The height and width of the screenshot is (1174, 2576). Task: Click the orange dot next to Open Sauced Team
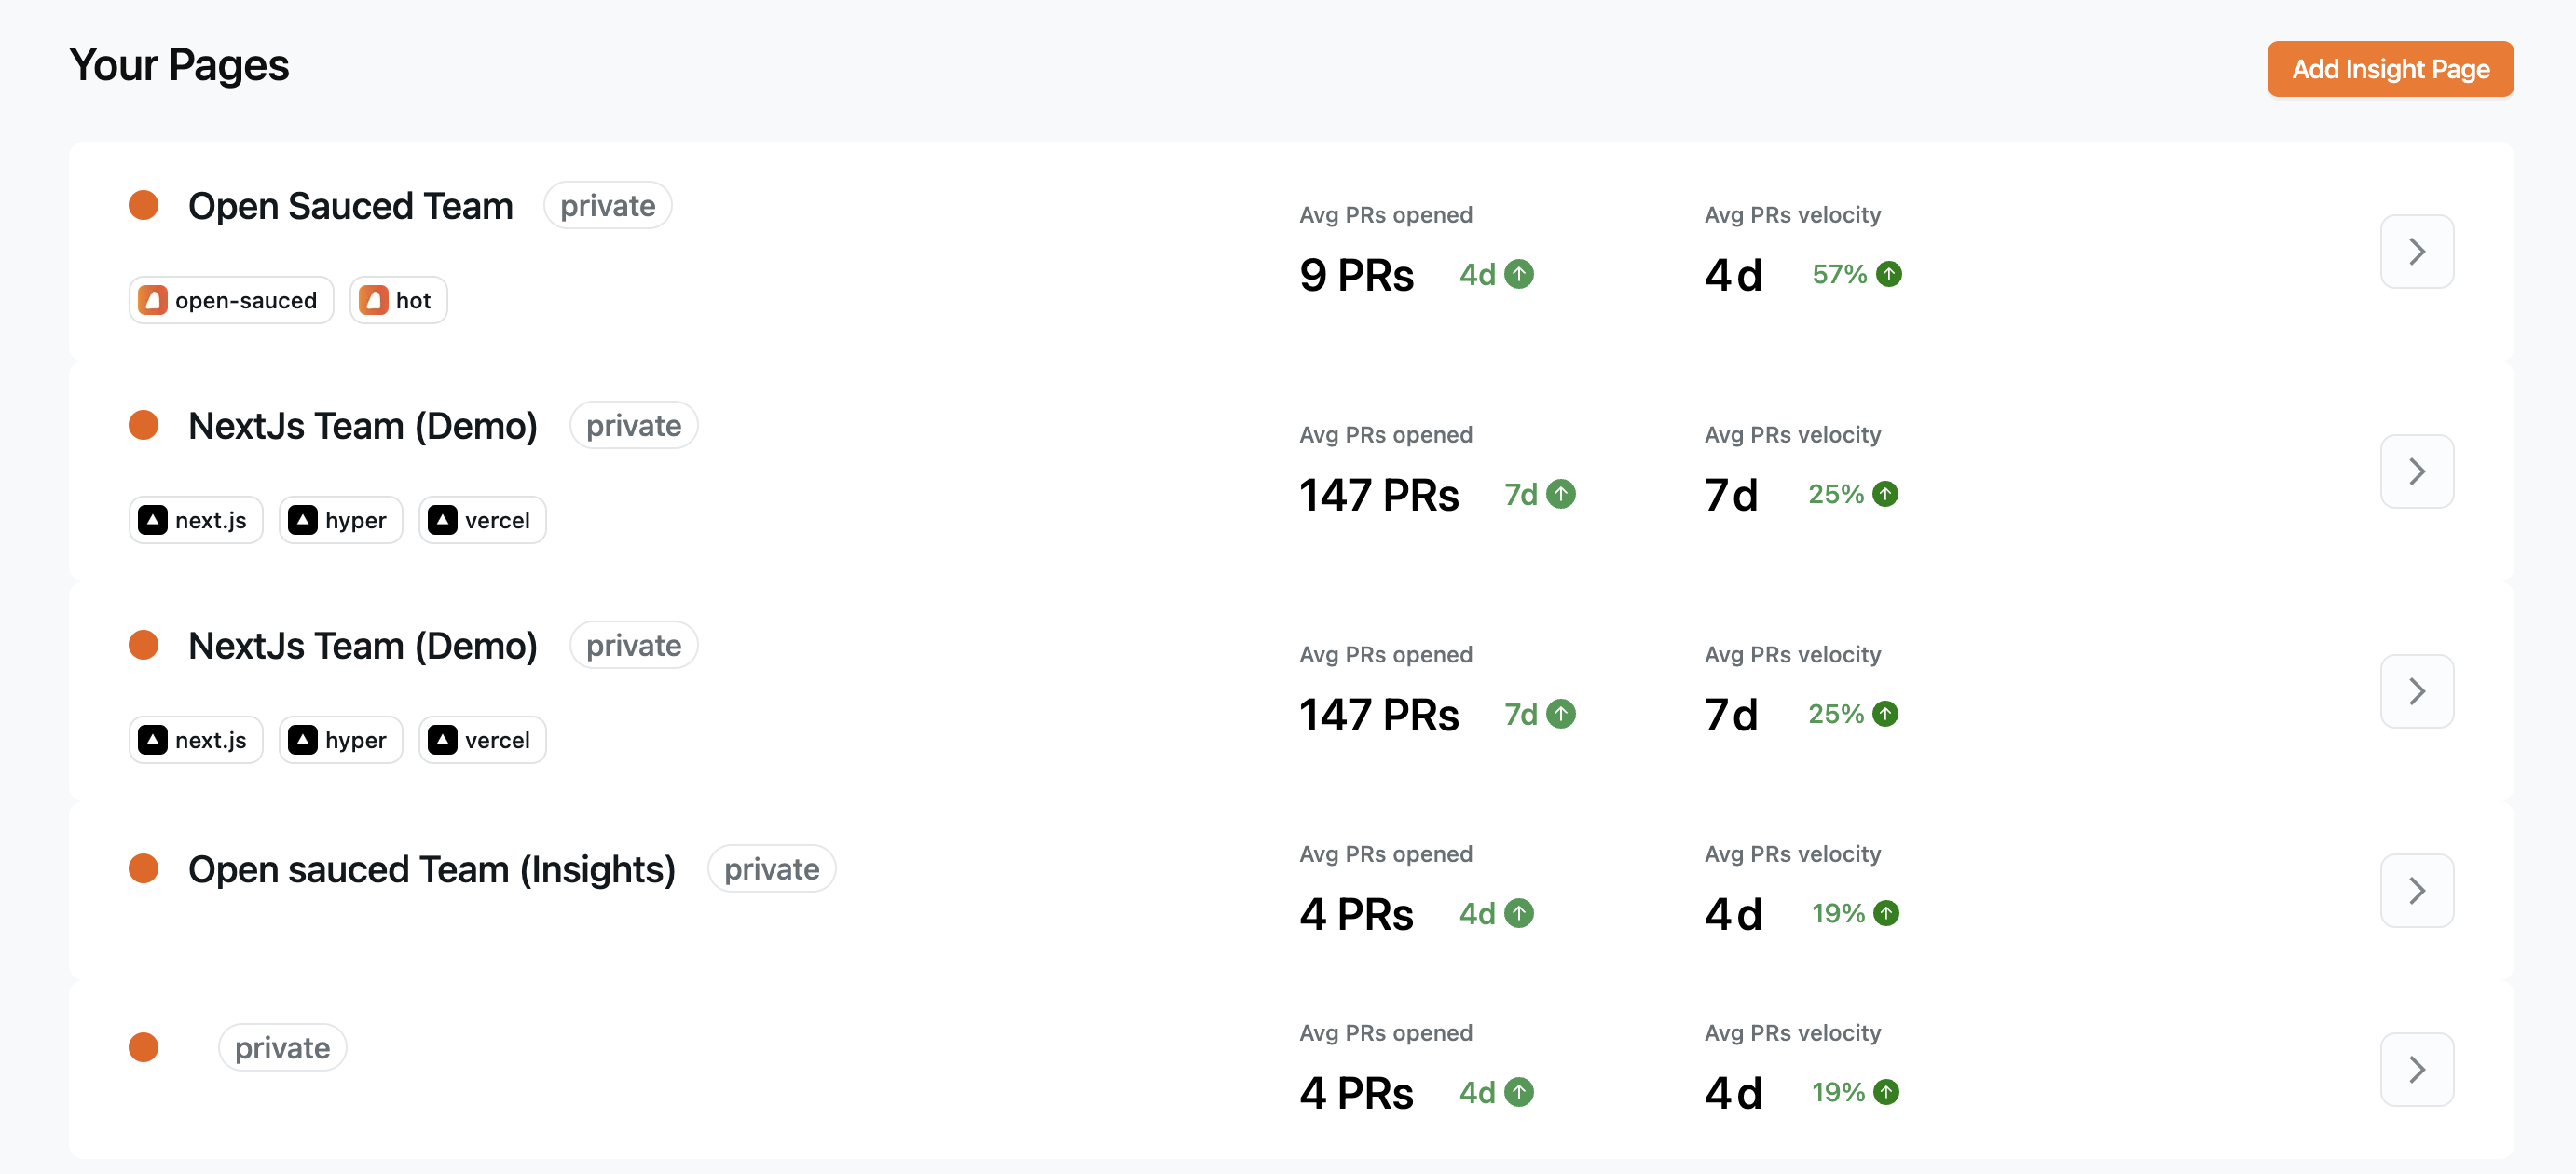tap(144, 205)
